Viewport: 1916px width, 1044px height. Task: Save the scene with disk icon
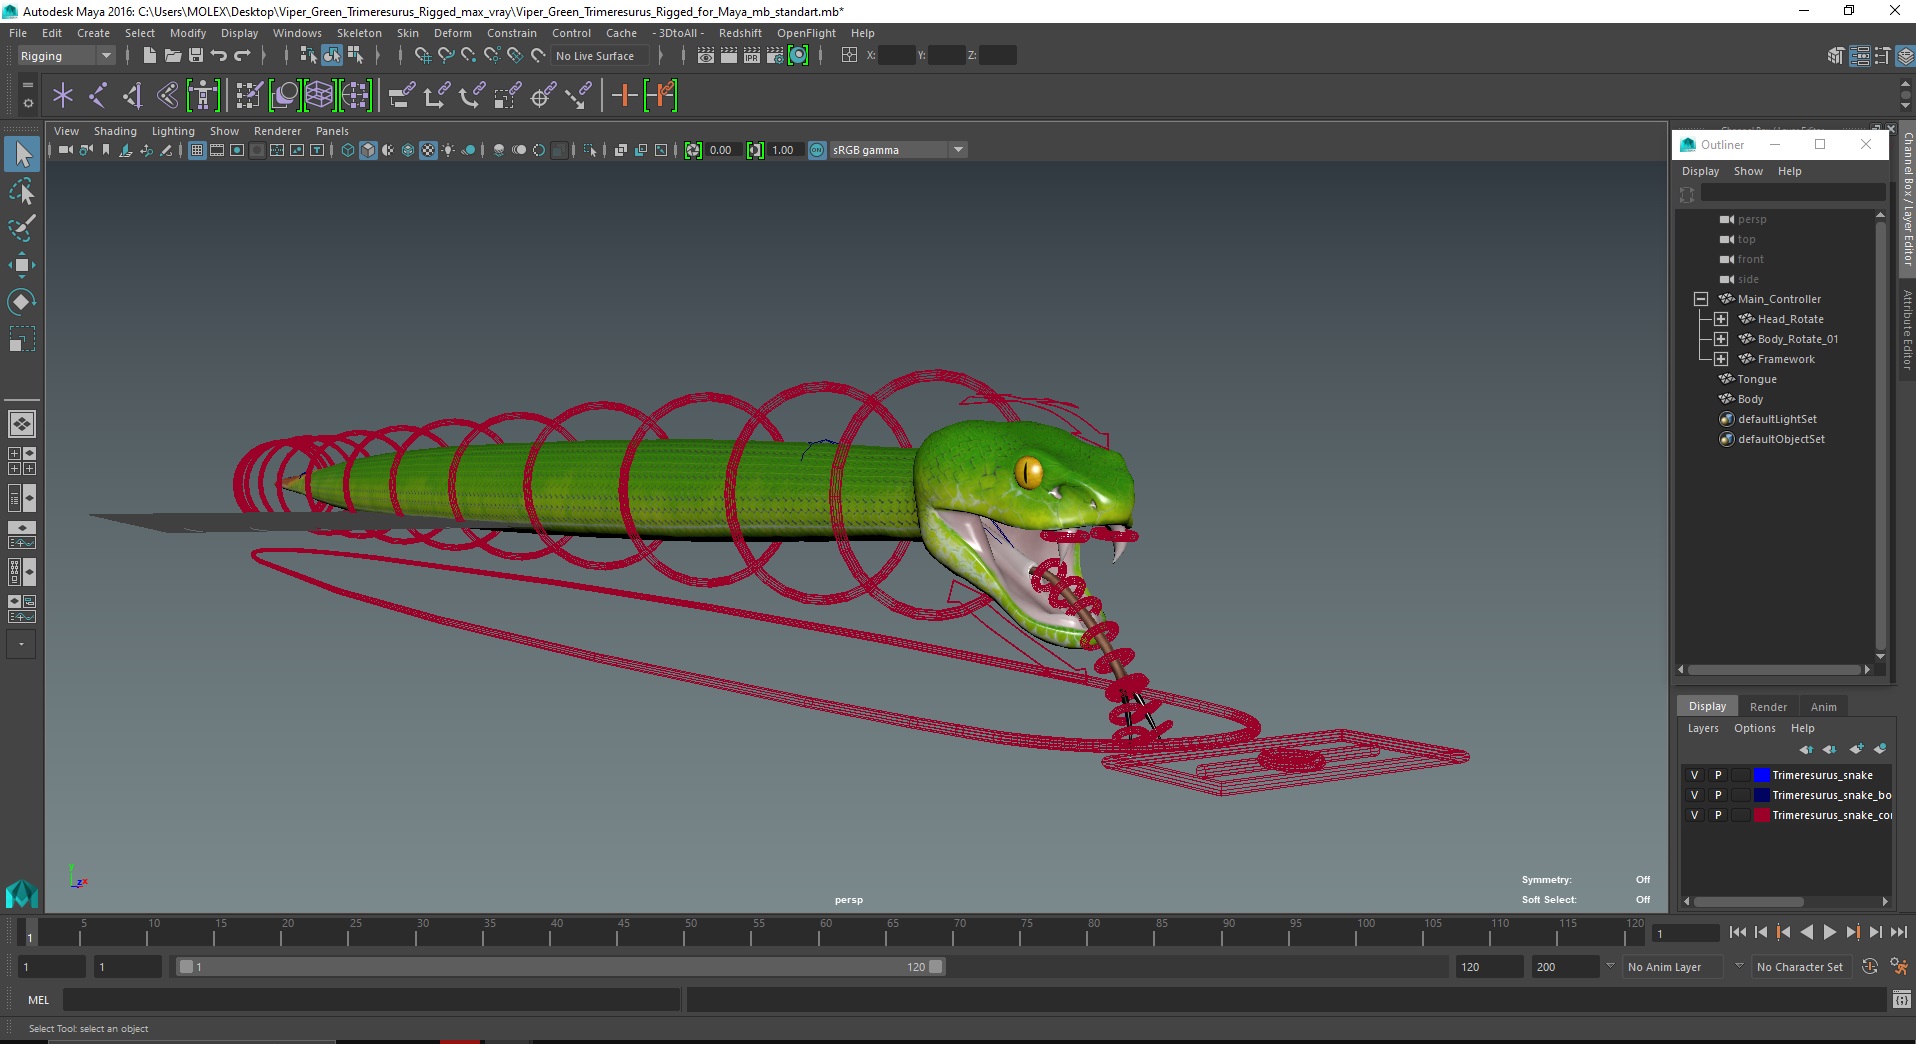(x=196, y=56)
